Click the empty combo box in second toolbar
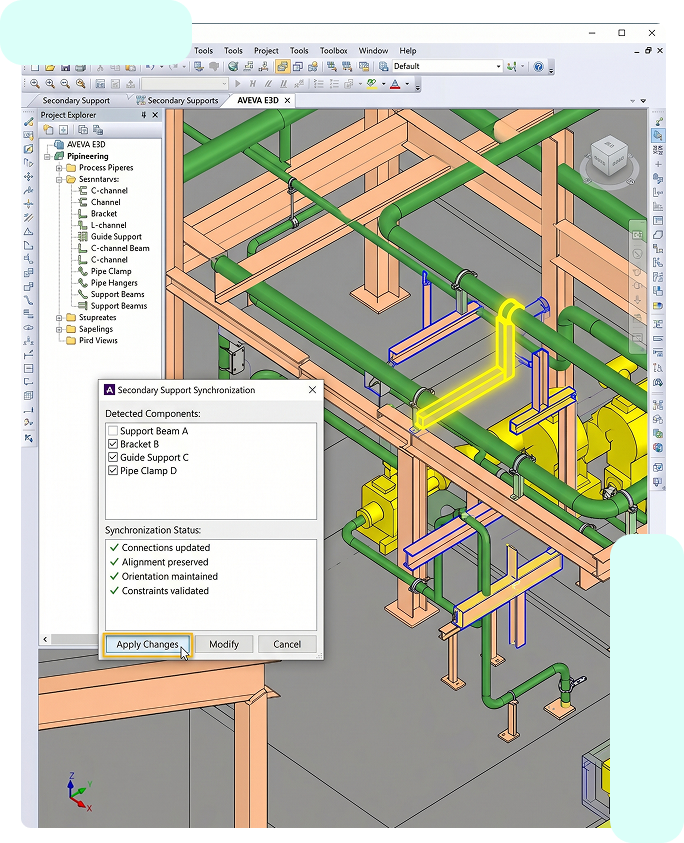 (x=185, y=84)
